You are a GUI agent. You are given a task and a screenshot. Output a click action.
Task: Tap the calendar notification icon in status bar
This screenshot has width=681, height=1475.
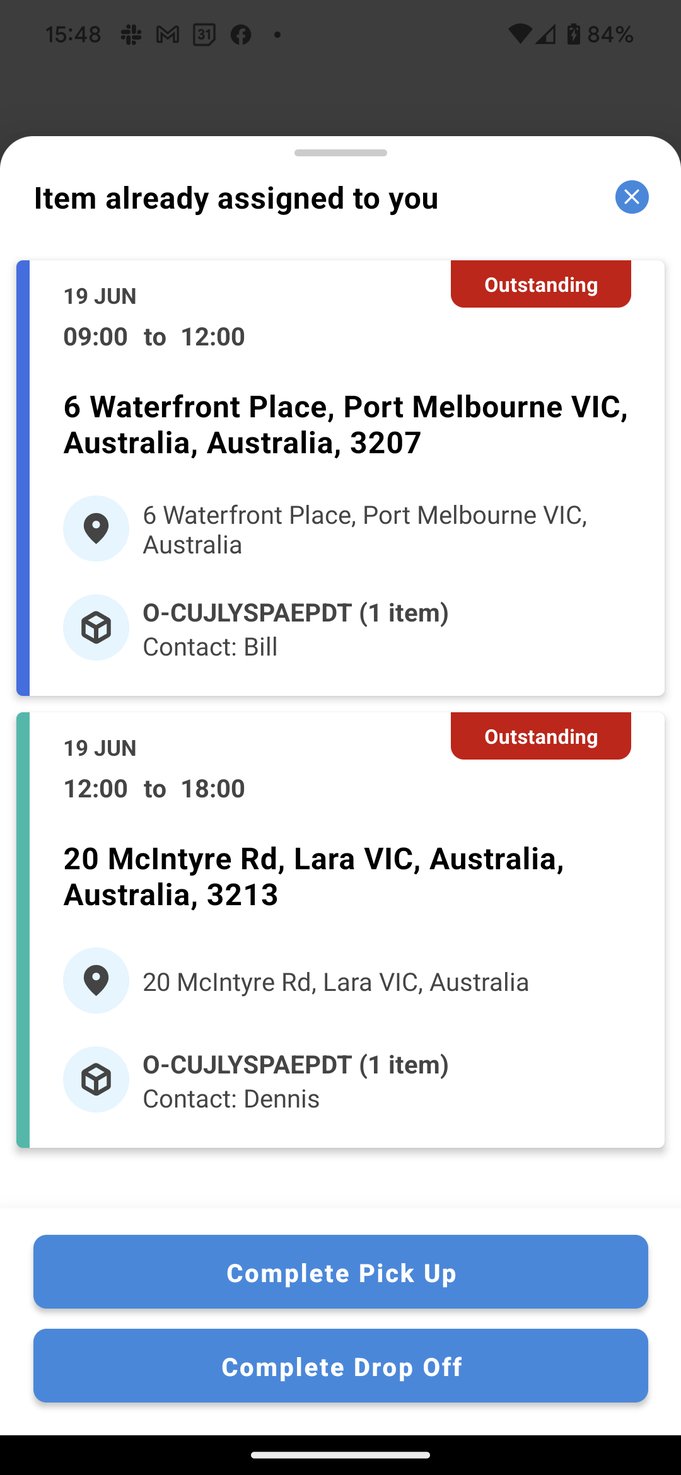pyautogui.click(x=204, y=35)
